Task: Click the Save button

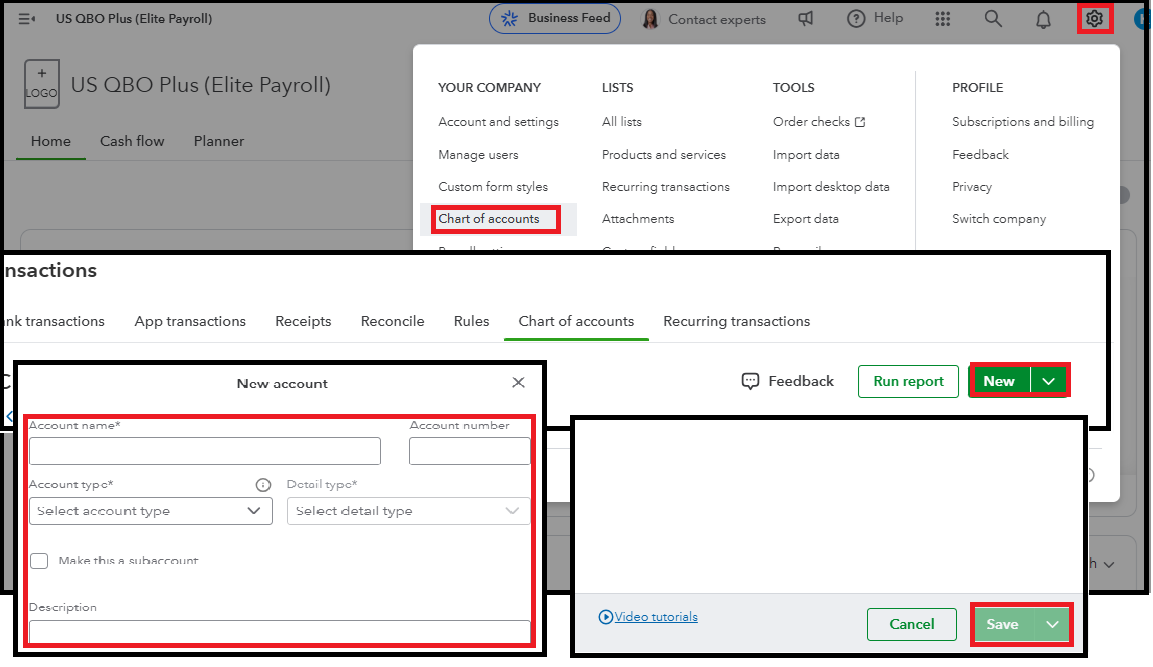Action: (1003, 624)
